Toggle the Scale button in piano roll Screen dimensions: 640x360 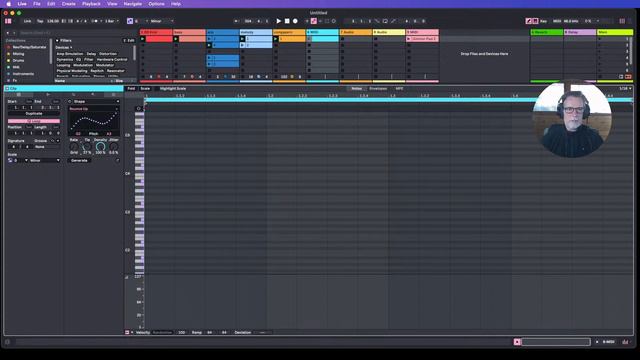(145, 88)
